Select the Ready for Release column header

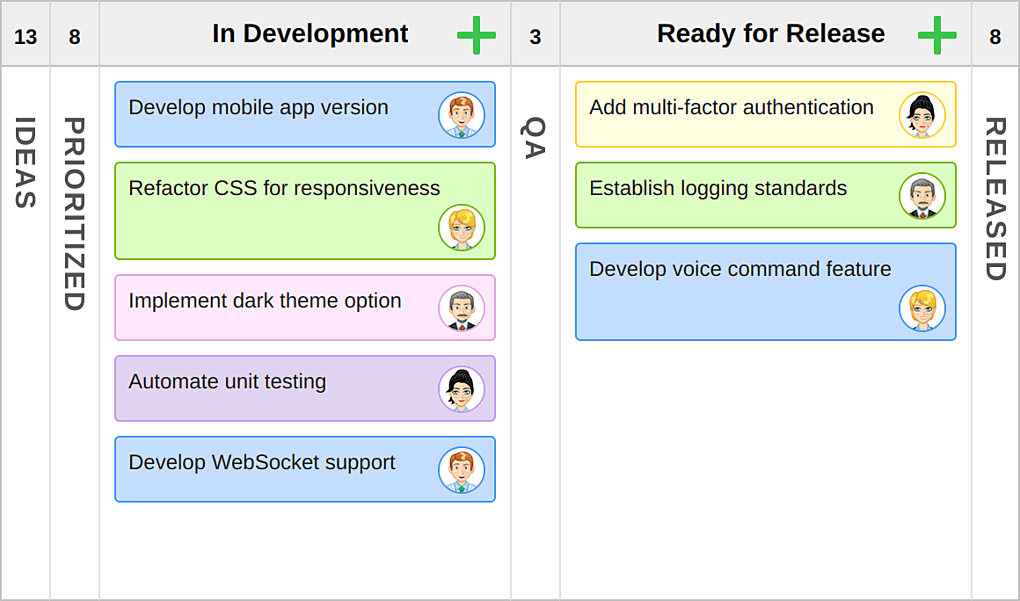(770, 34)
